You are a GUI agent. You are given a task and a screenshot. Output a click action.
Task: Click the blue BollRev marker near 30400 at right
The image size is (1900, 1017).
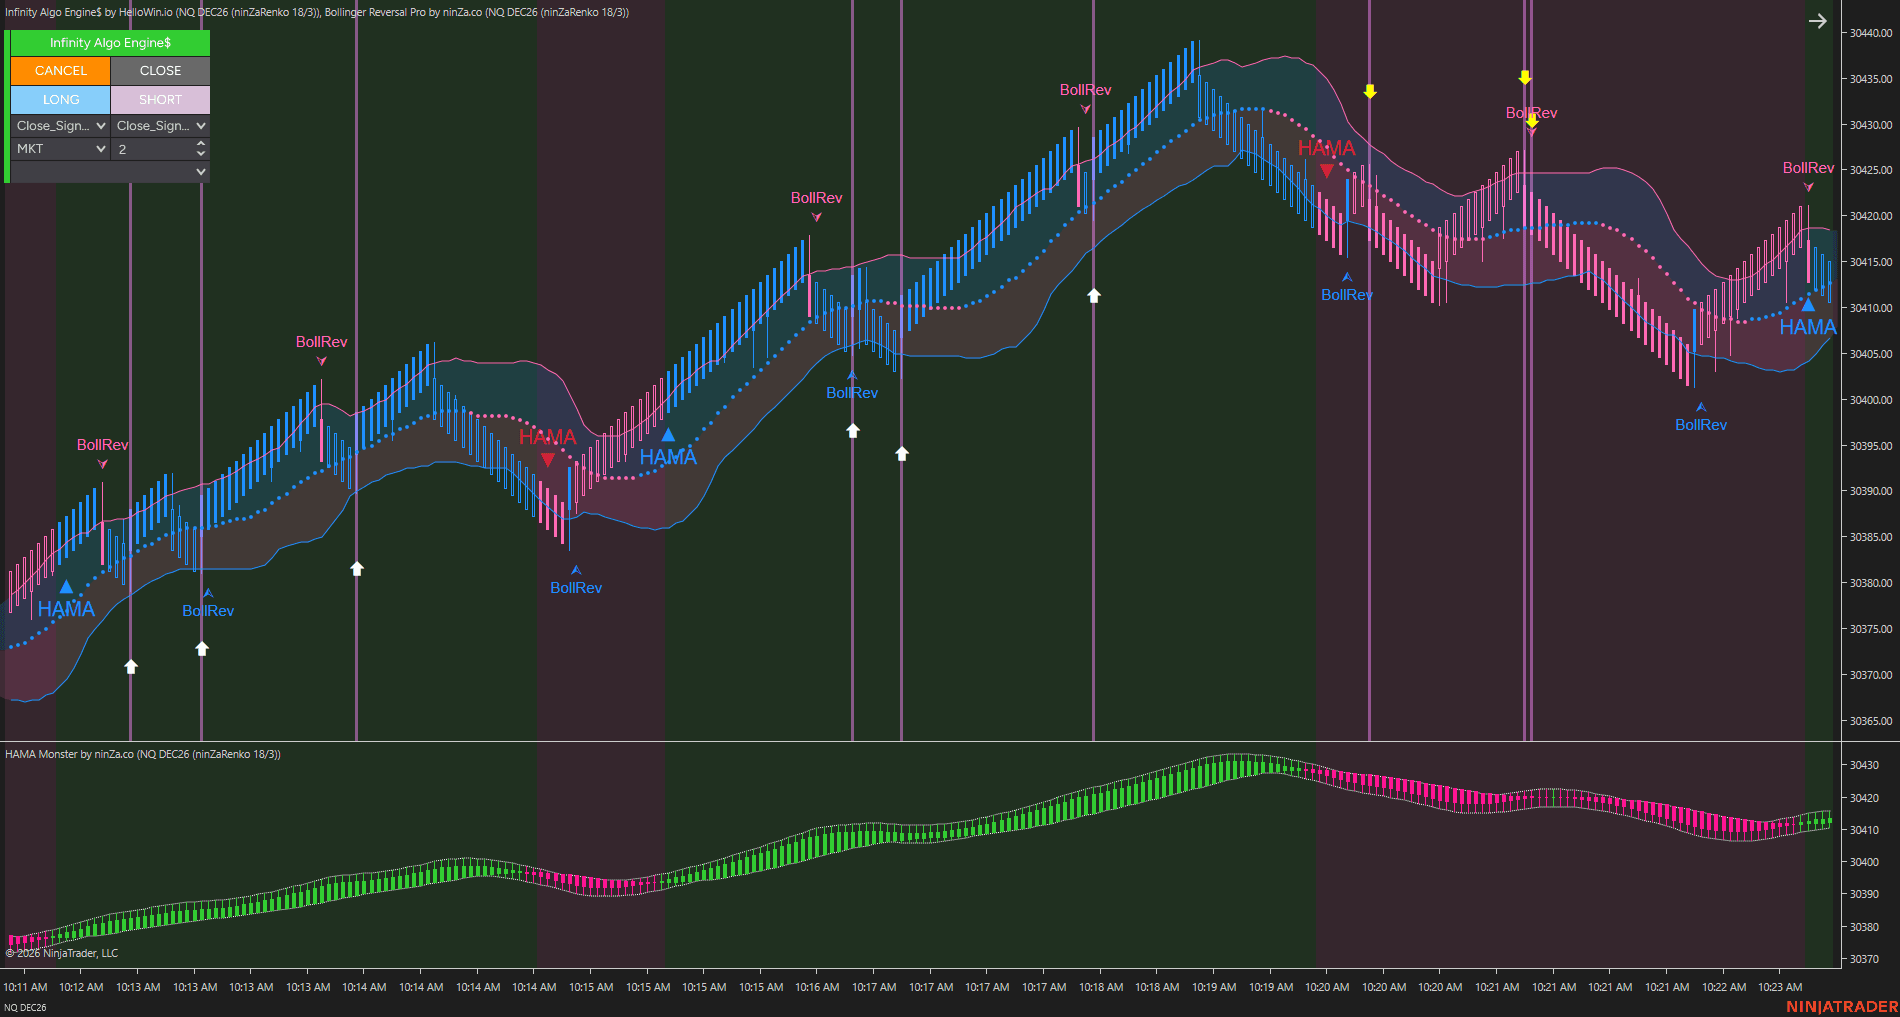1701,425
